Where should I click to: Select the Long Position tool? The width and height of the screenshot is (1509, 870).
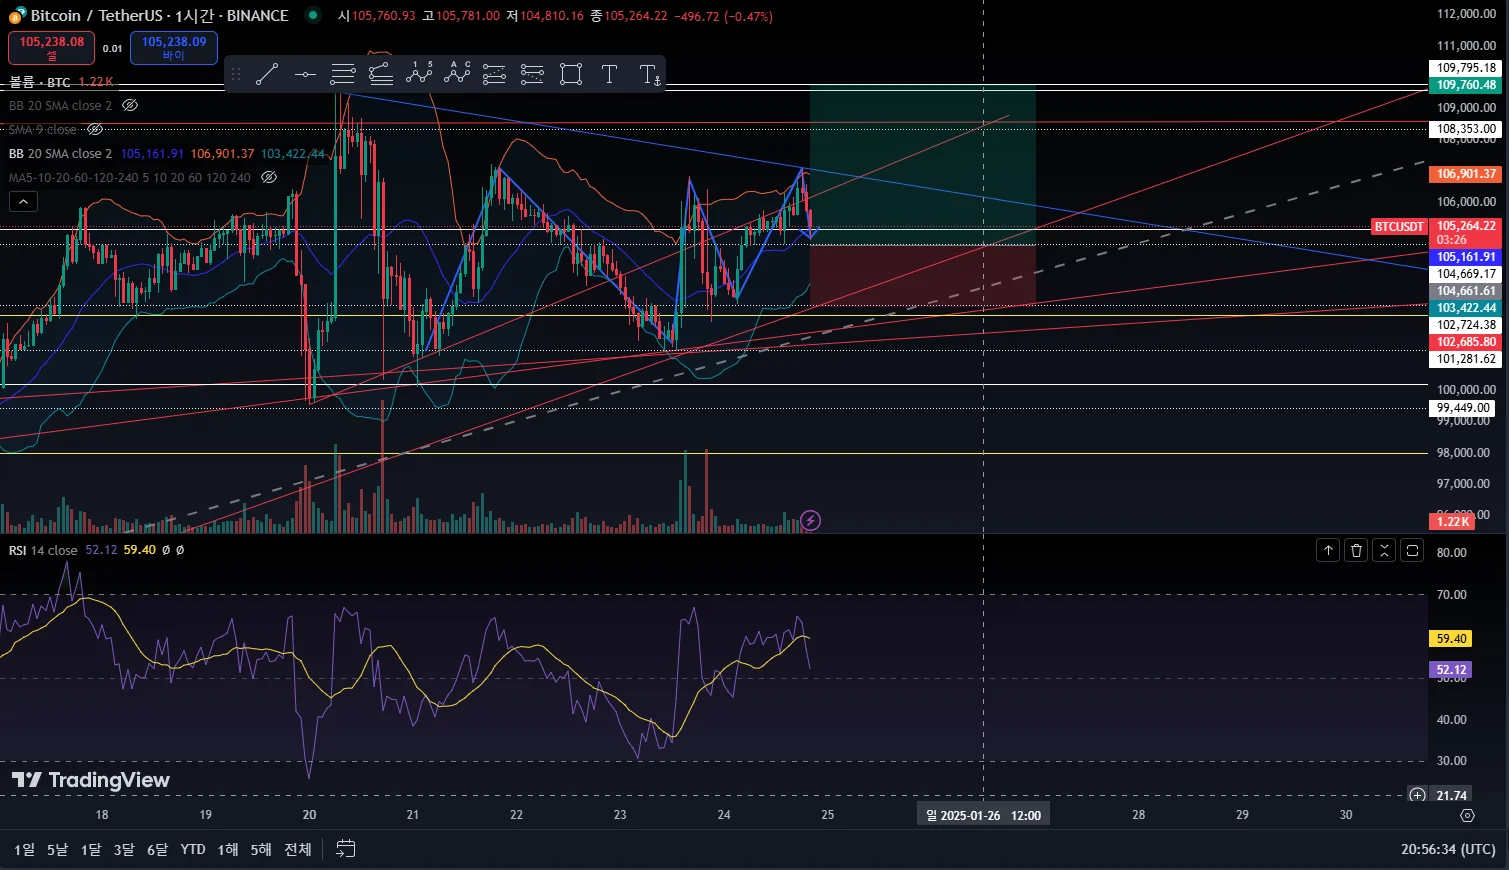(x=495, y=74)
